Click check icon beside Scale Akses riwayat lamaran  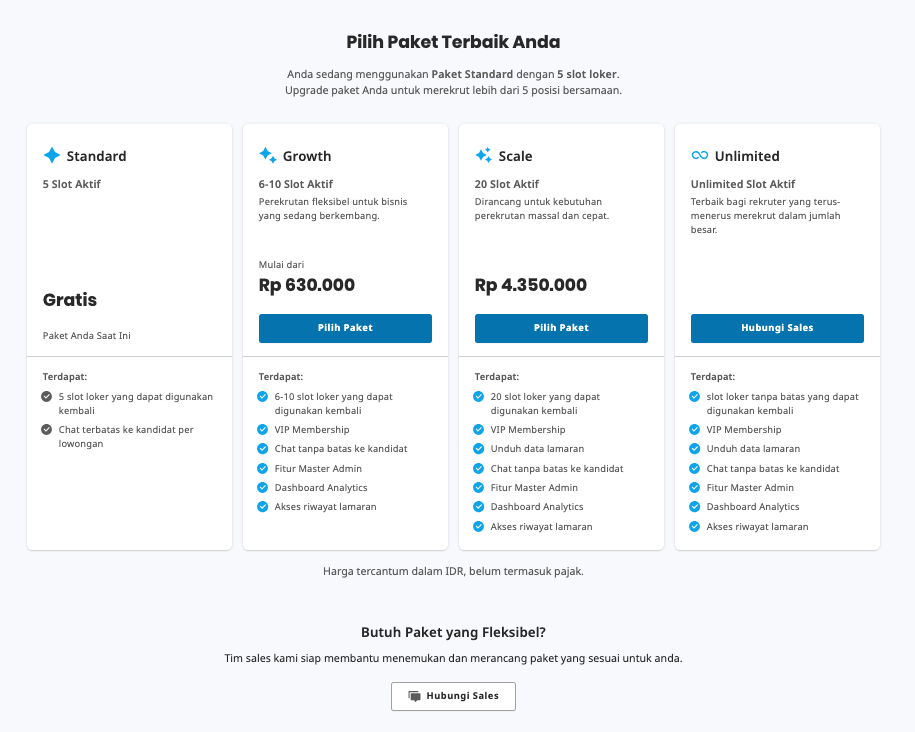click(479, 527)
